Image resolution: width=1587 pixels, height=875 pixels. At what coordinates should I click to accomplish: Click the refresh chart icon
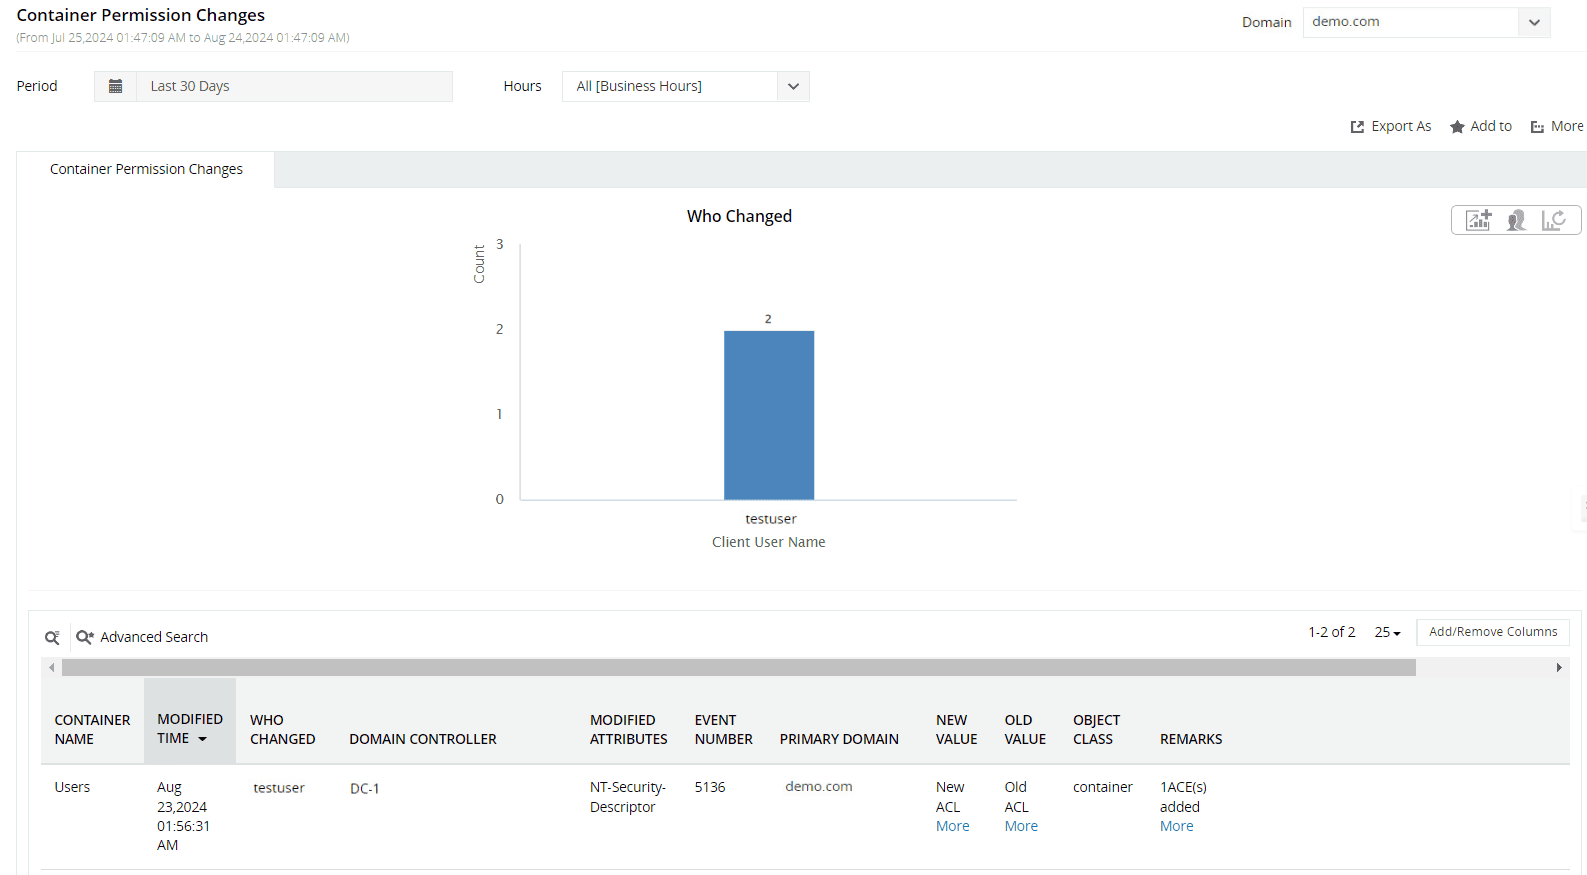click(x=1553, y=220)
